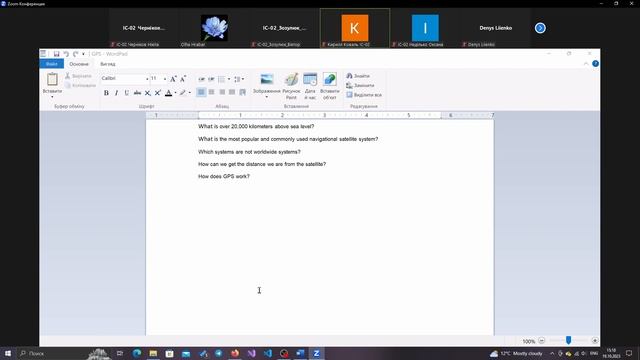
Task: Select Justify text alignment
Action: click(x=232, y=93)
